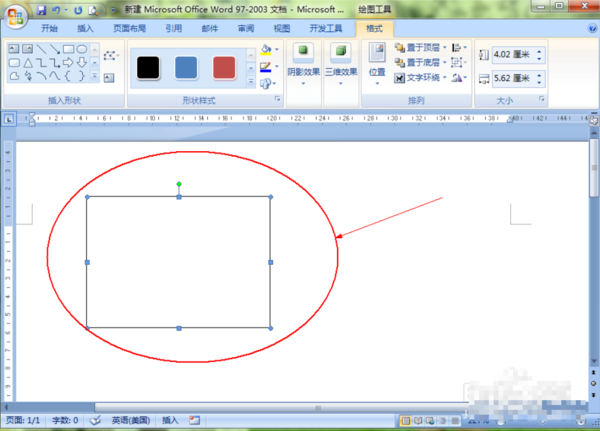Click the shape outline pen icon
Image resolution: width=600 pixels, height=431 pixels.
pyautogui.click(x=266, y=67)
